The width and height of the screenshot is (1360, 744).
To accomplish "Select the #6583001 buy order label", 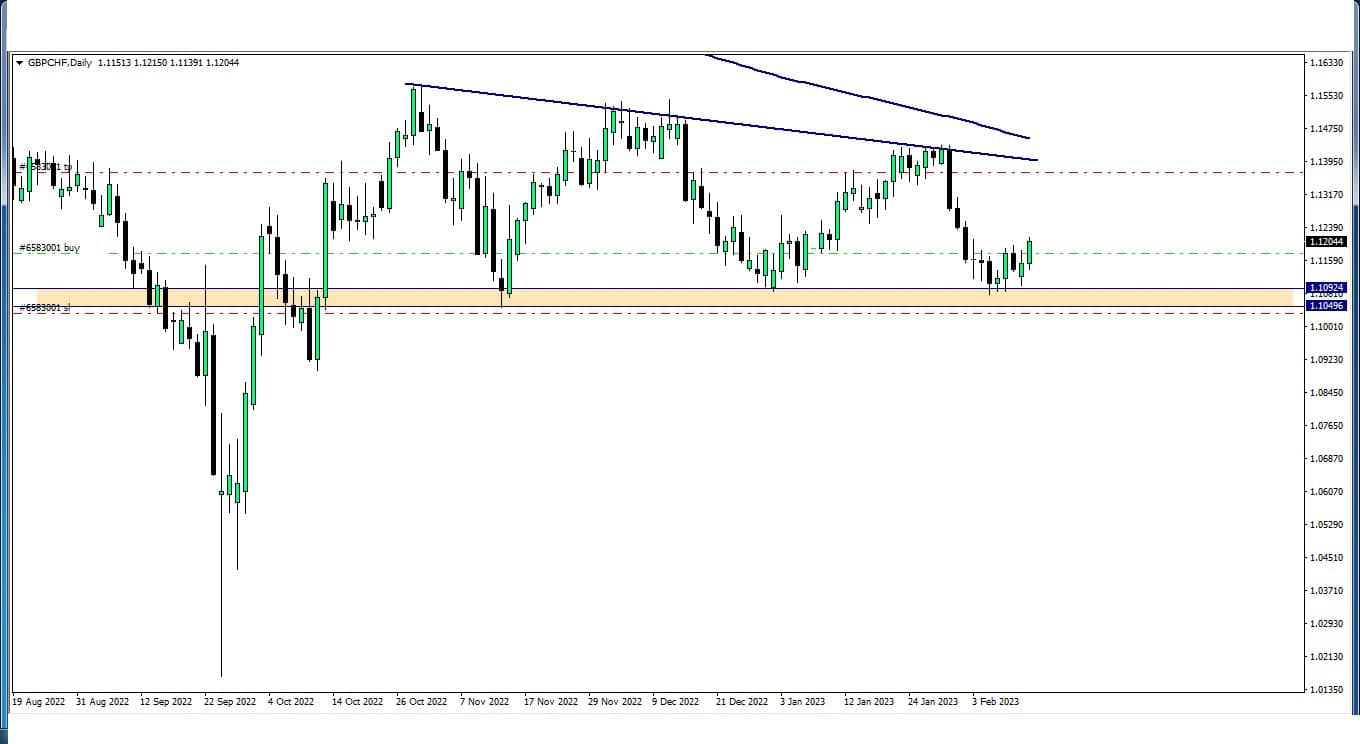I will (x=49, y=247).
